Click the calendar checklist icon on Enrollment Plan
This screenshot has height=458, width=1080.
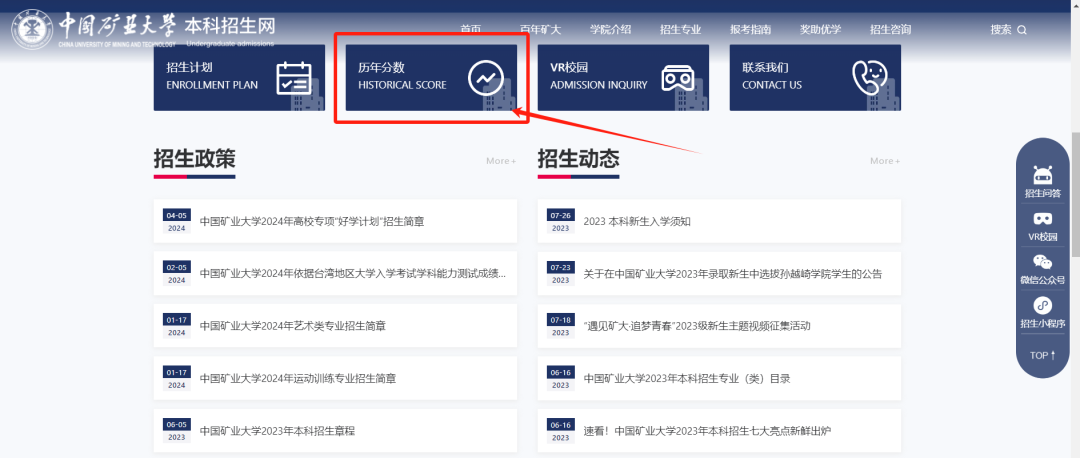click(294, 78)
